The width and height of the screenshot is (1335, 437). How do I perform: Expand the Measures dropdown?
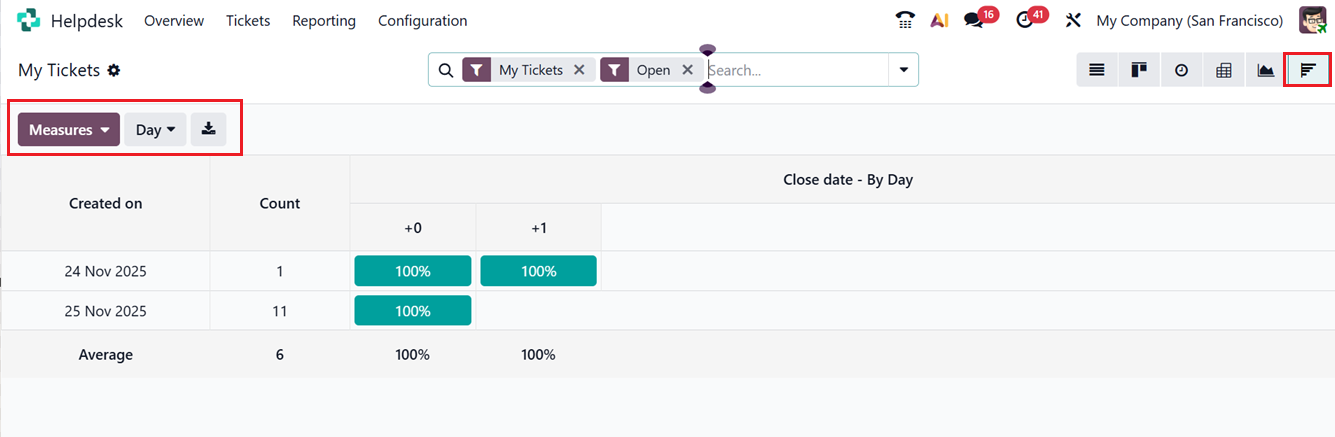point(69,130)
